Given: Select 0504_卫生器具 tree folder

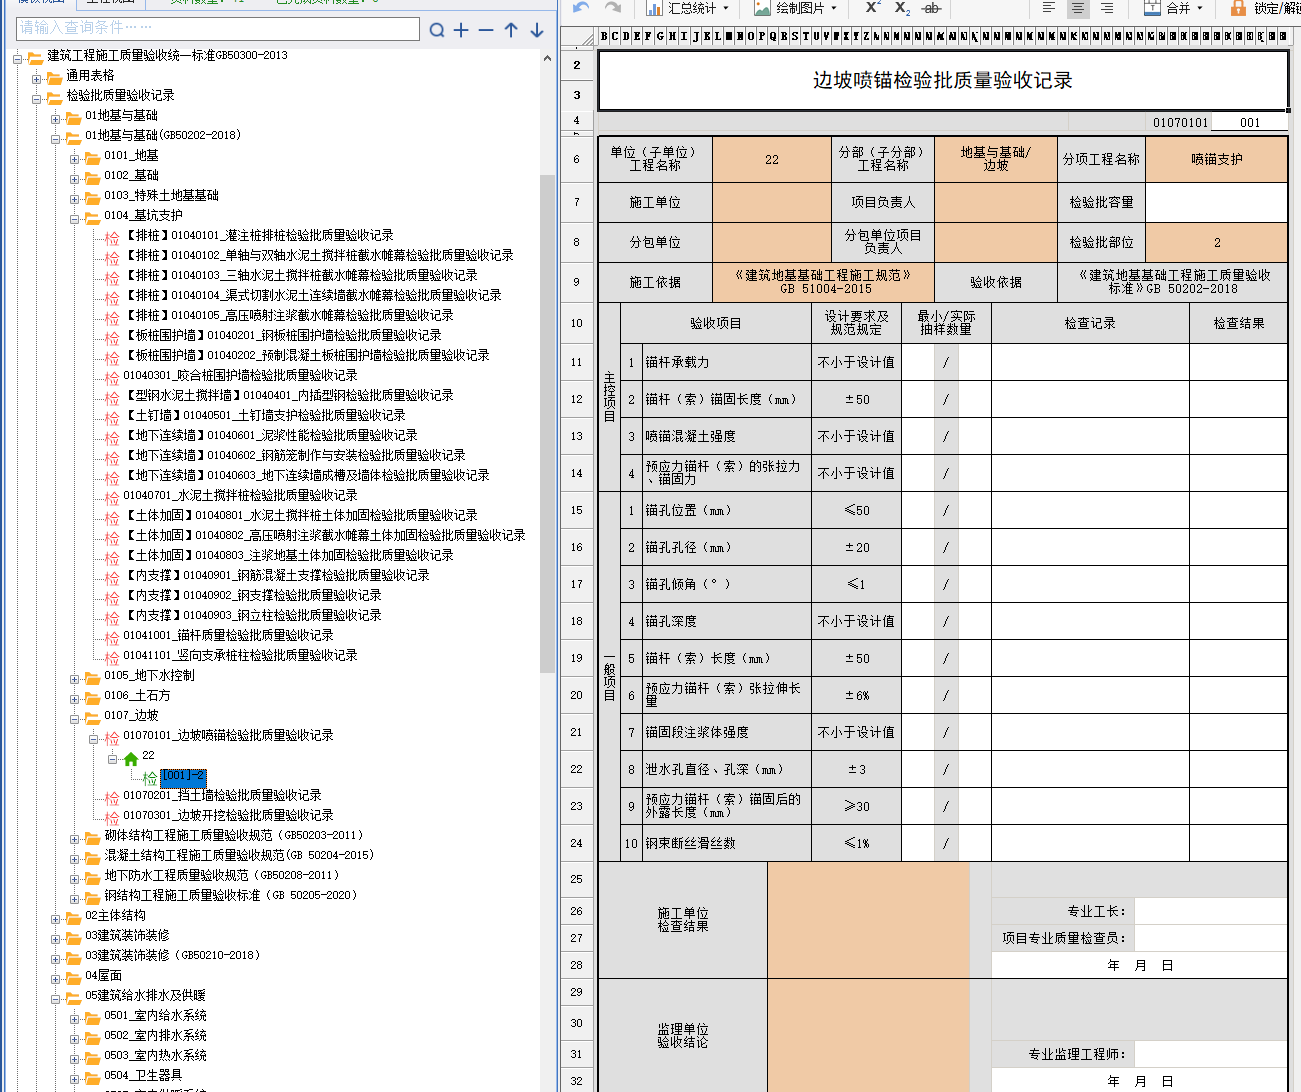Looking at the screenshot, I should (x=143, y=1075).
